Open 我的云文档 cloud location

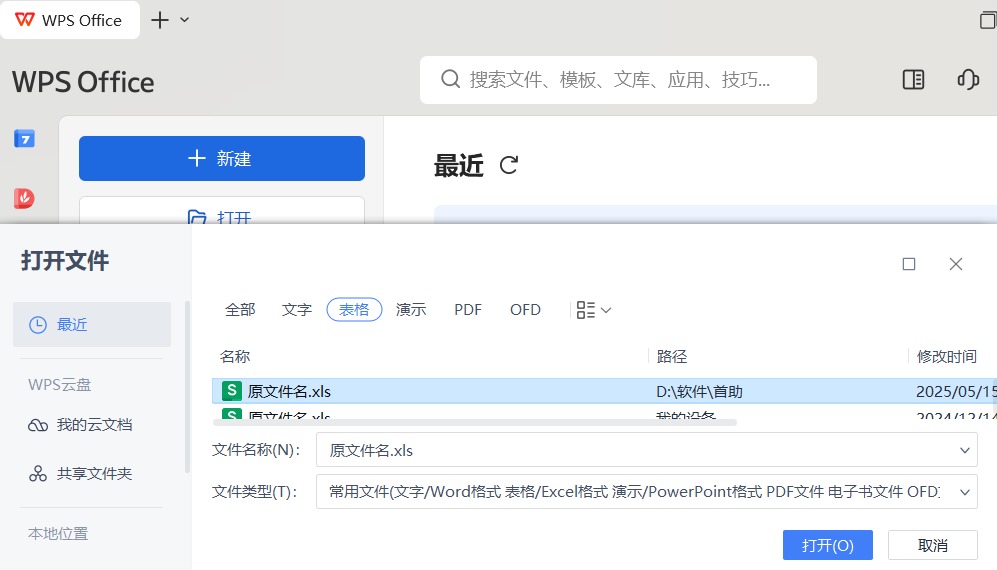pos(92,425)
